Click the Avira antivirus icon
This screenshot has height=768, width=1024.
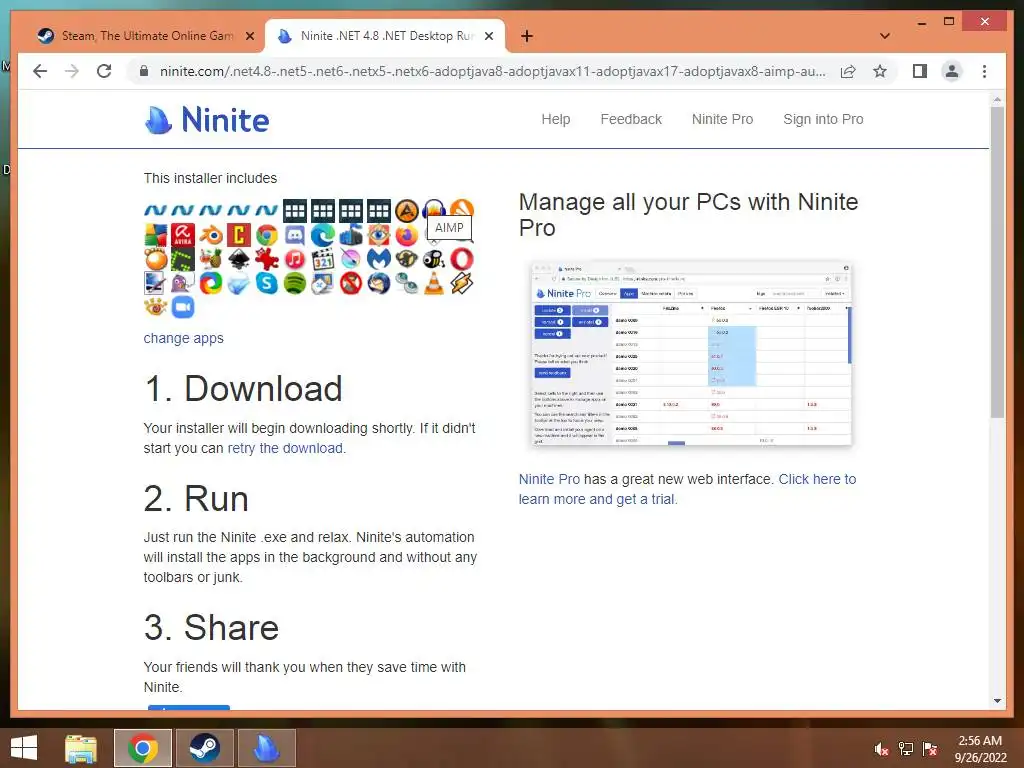point(183,235)
